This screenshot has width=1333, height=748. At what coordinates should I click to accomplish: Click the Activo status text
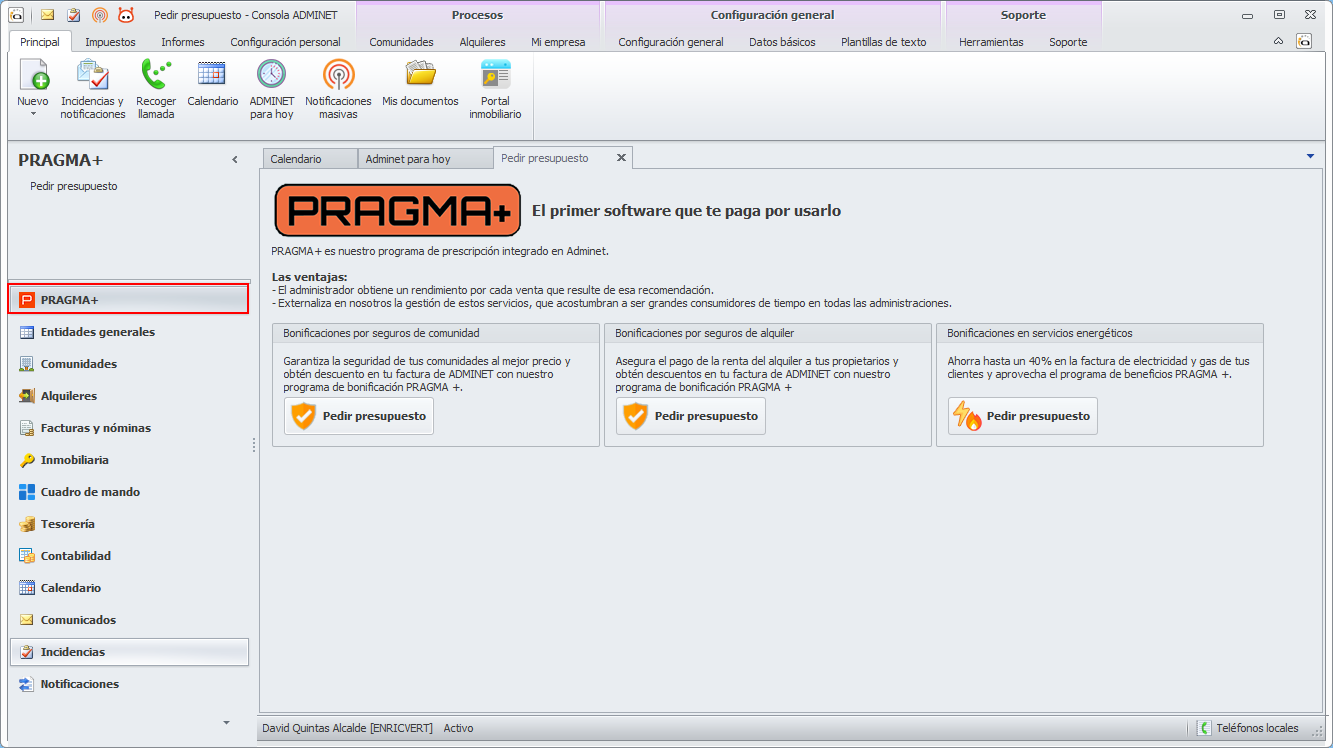[458, 728]
